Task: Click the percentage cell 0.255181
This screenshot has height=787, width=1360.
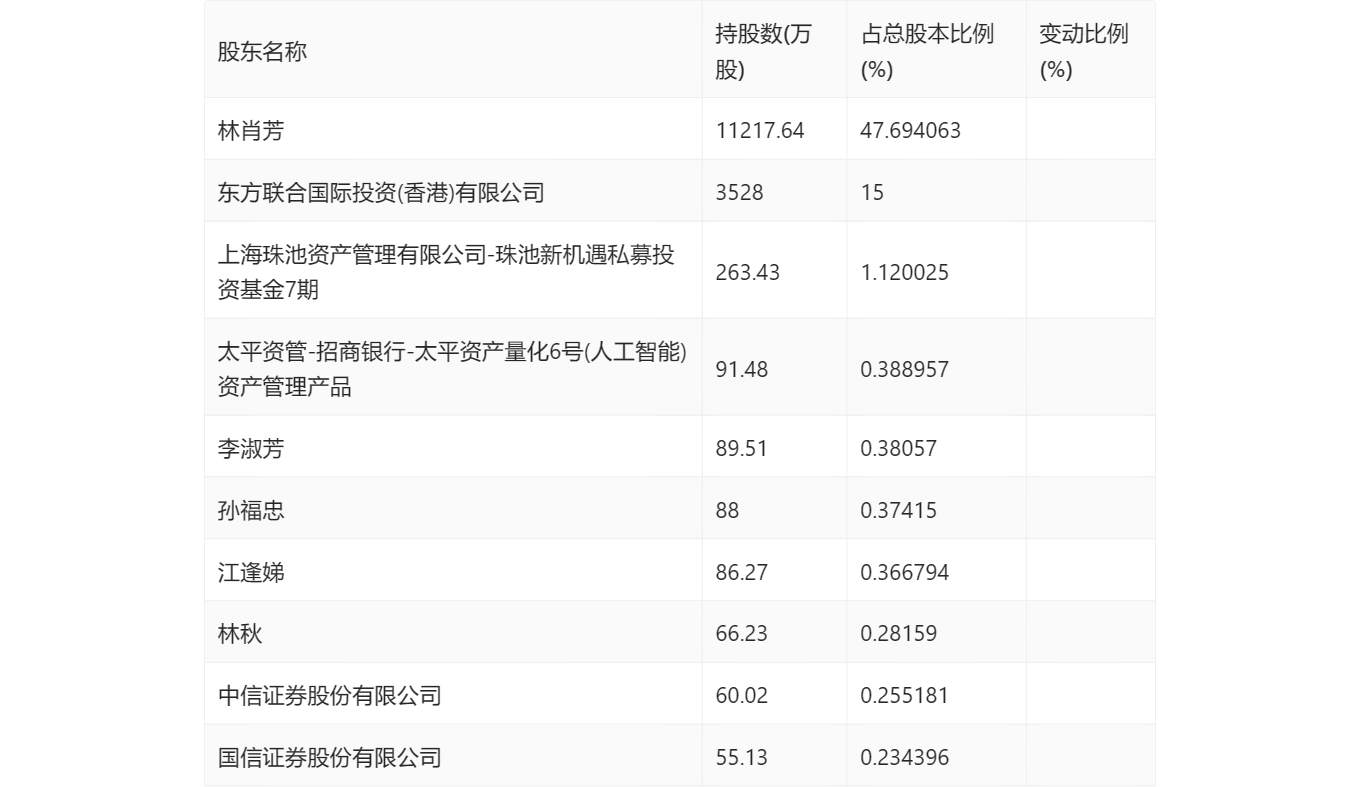Action: 904,695
